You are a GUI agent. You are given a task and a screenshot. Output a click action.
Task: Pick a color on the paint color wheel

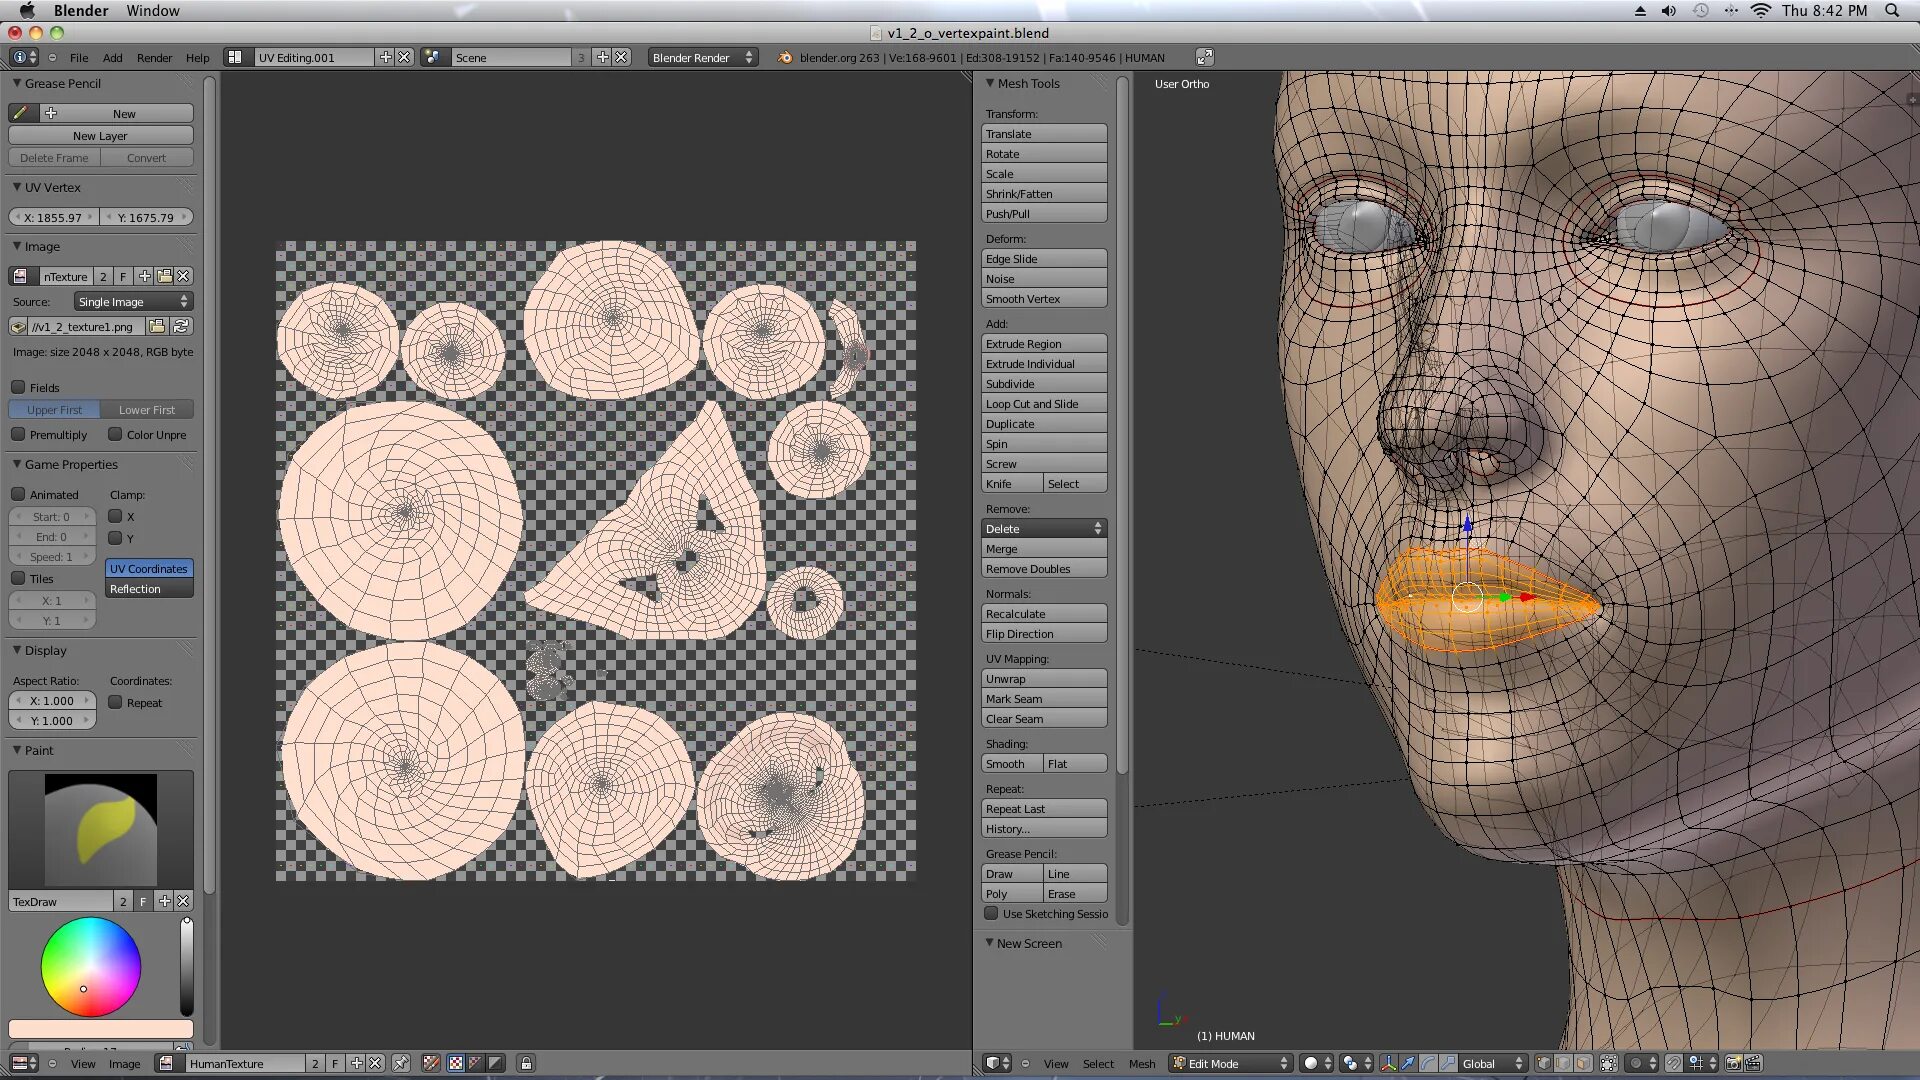point(90,966)
